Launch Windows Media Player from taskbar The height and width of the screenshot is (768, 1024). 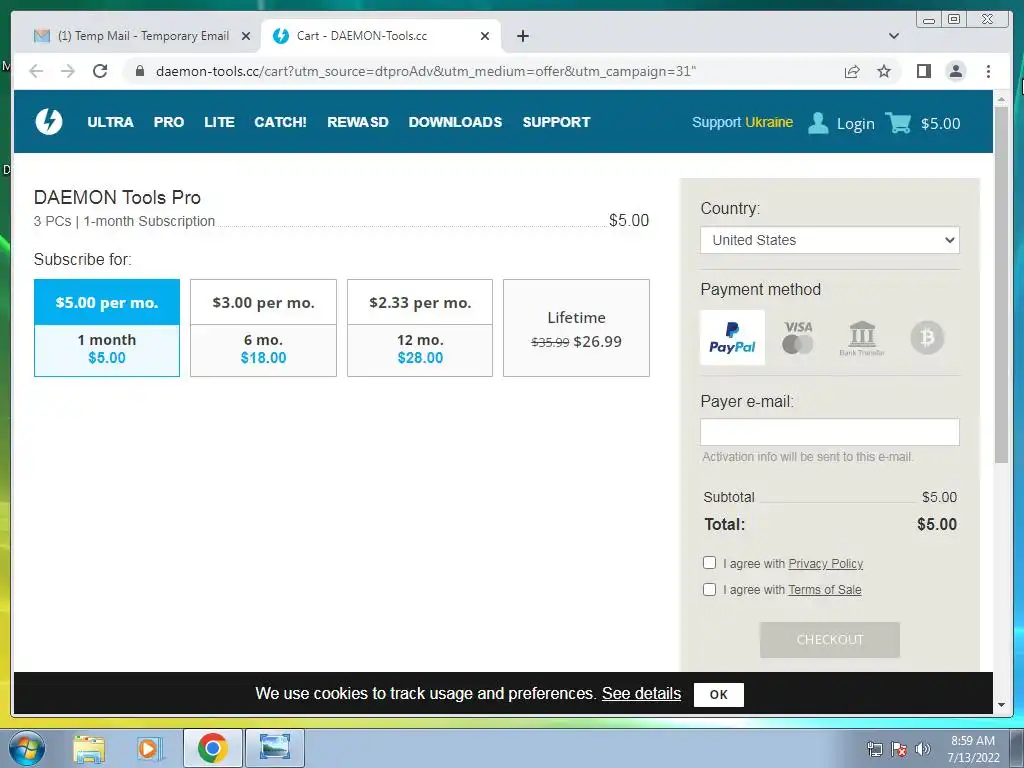click(150, 748)
